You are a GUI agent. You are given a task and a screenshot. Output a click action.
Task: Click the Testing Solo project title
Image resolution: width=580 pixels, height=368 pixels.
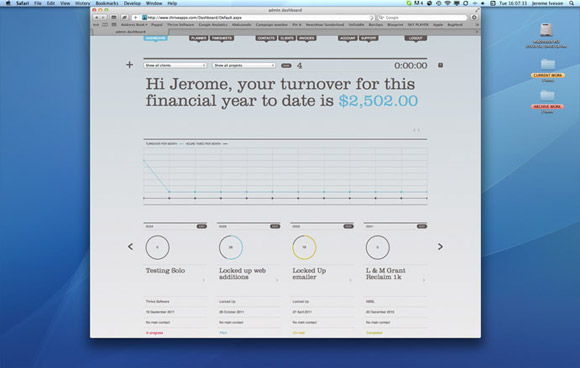click(165, 270)
